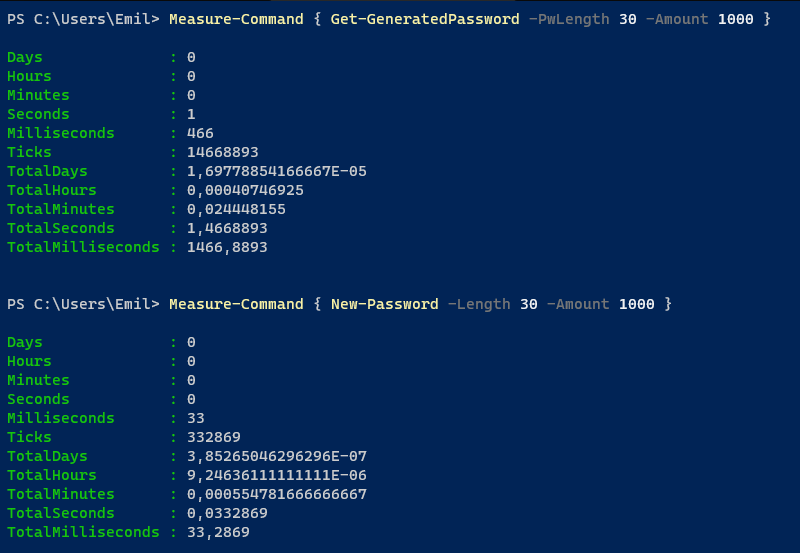Click the TotalMilliseconds value 33,2869
The height and width of the screenshot is (553, 800).
tap(218, 532)
